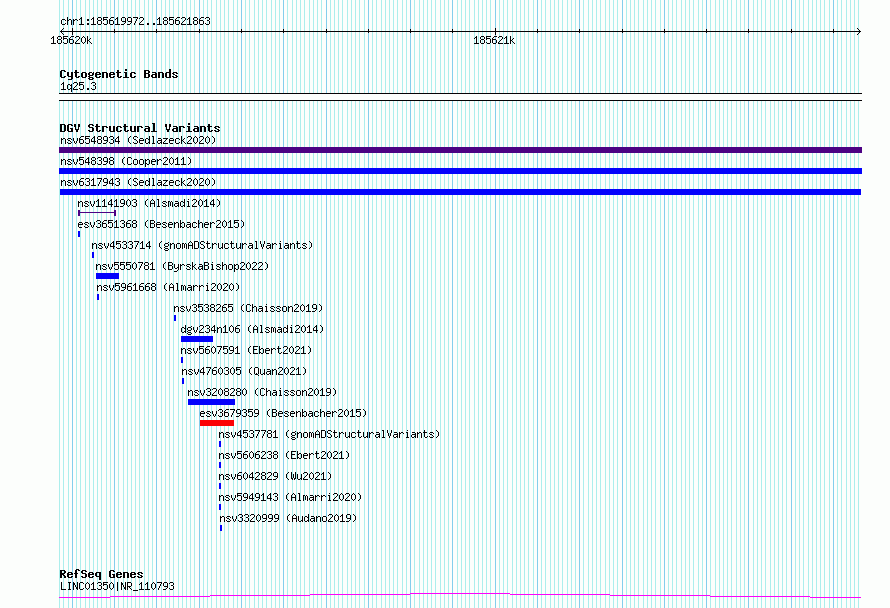Click the blue nsv548398 variant bar
Image resolution: width=890 pixels, height=608 pixels.
[460, 171]
